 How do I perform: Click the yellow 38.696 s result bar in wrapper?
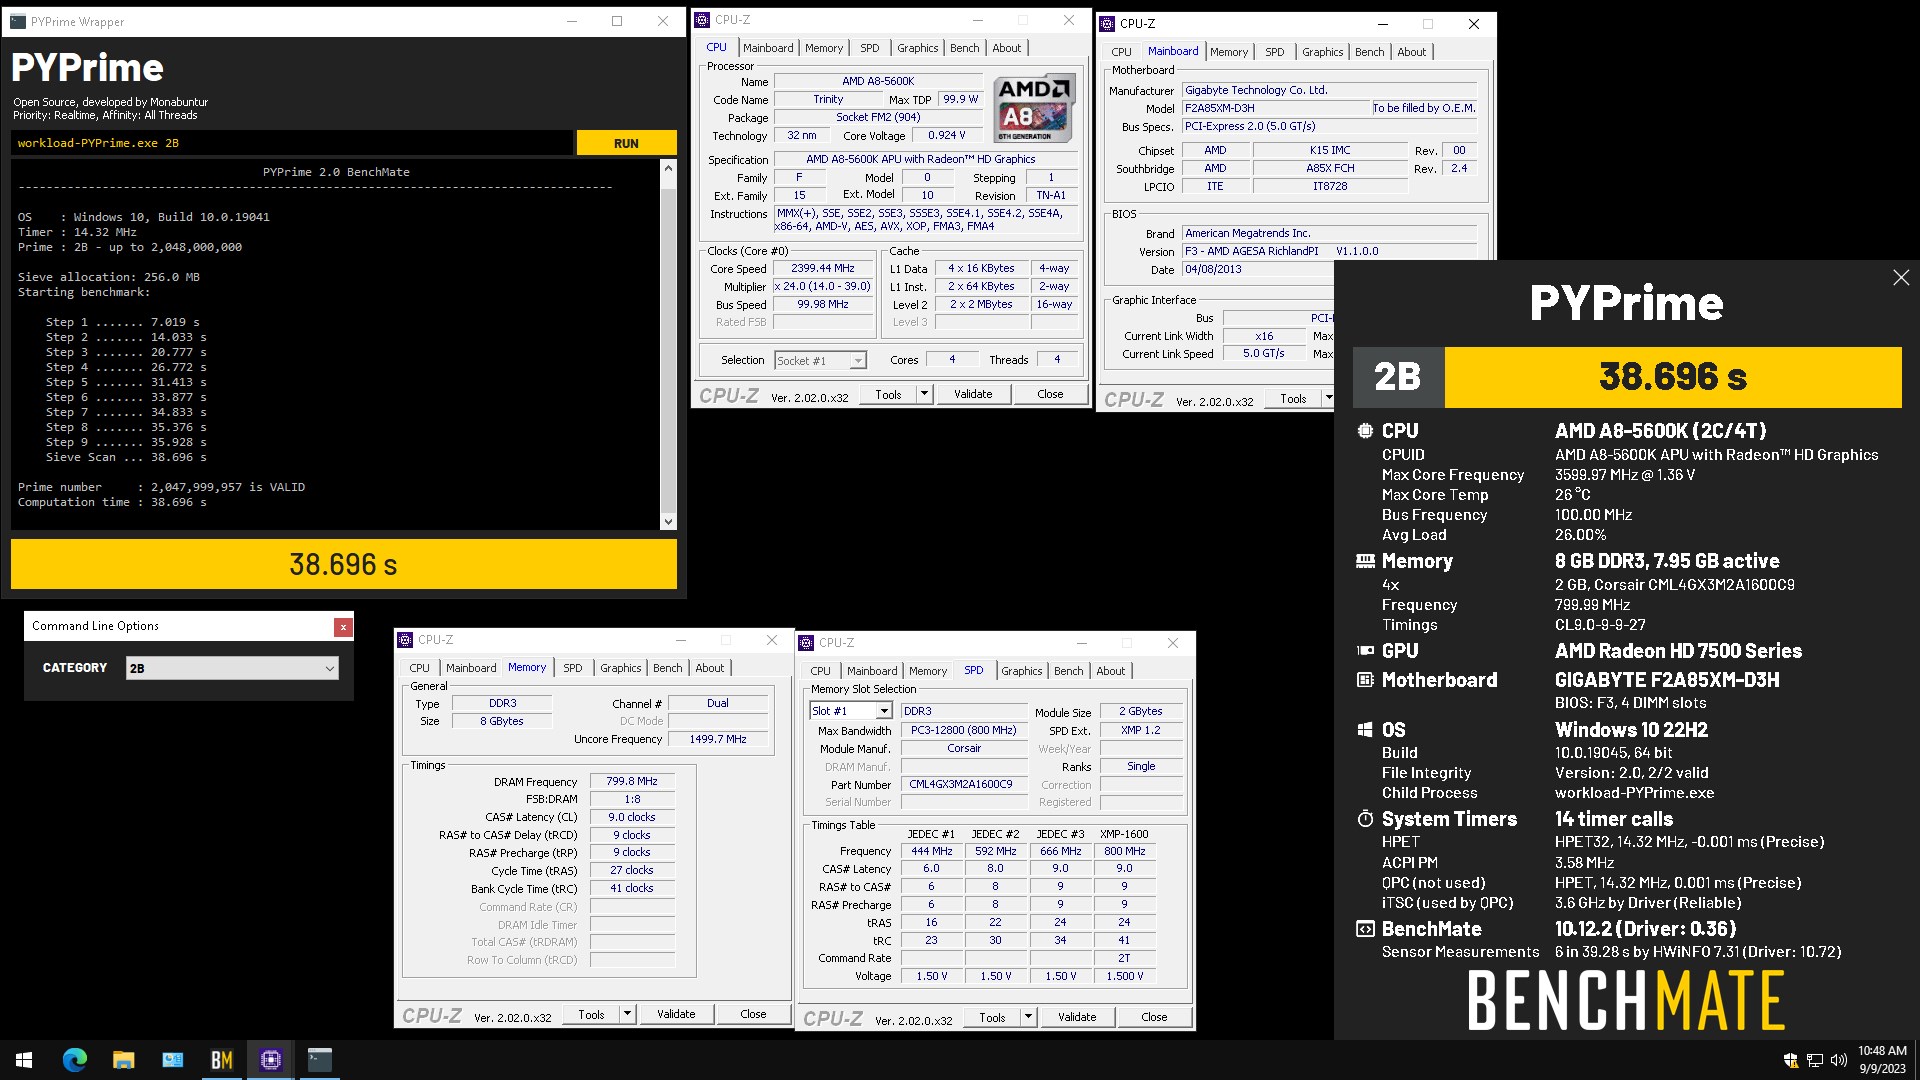[344, 565]
